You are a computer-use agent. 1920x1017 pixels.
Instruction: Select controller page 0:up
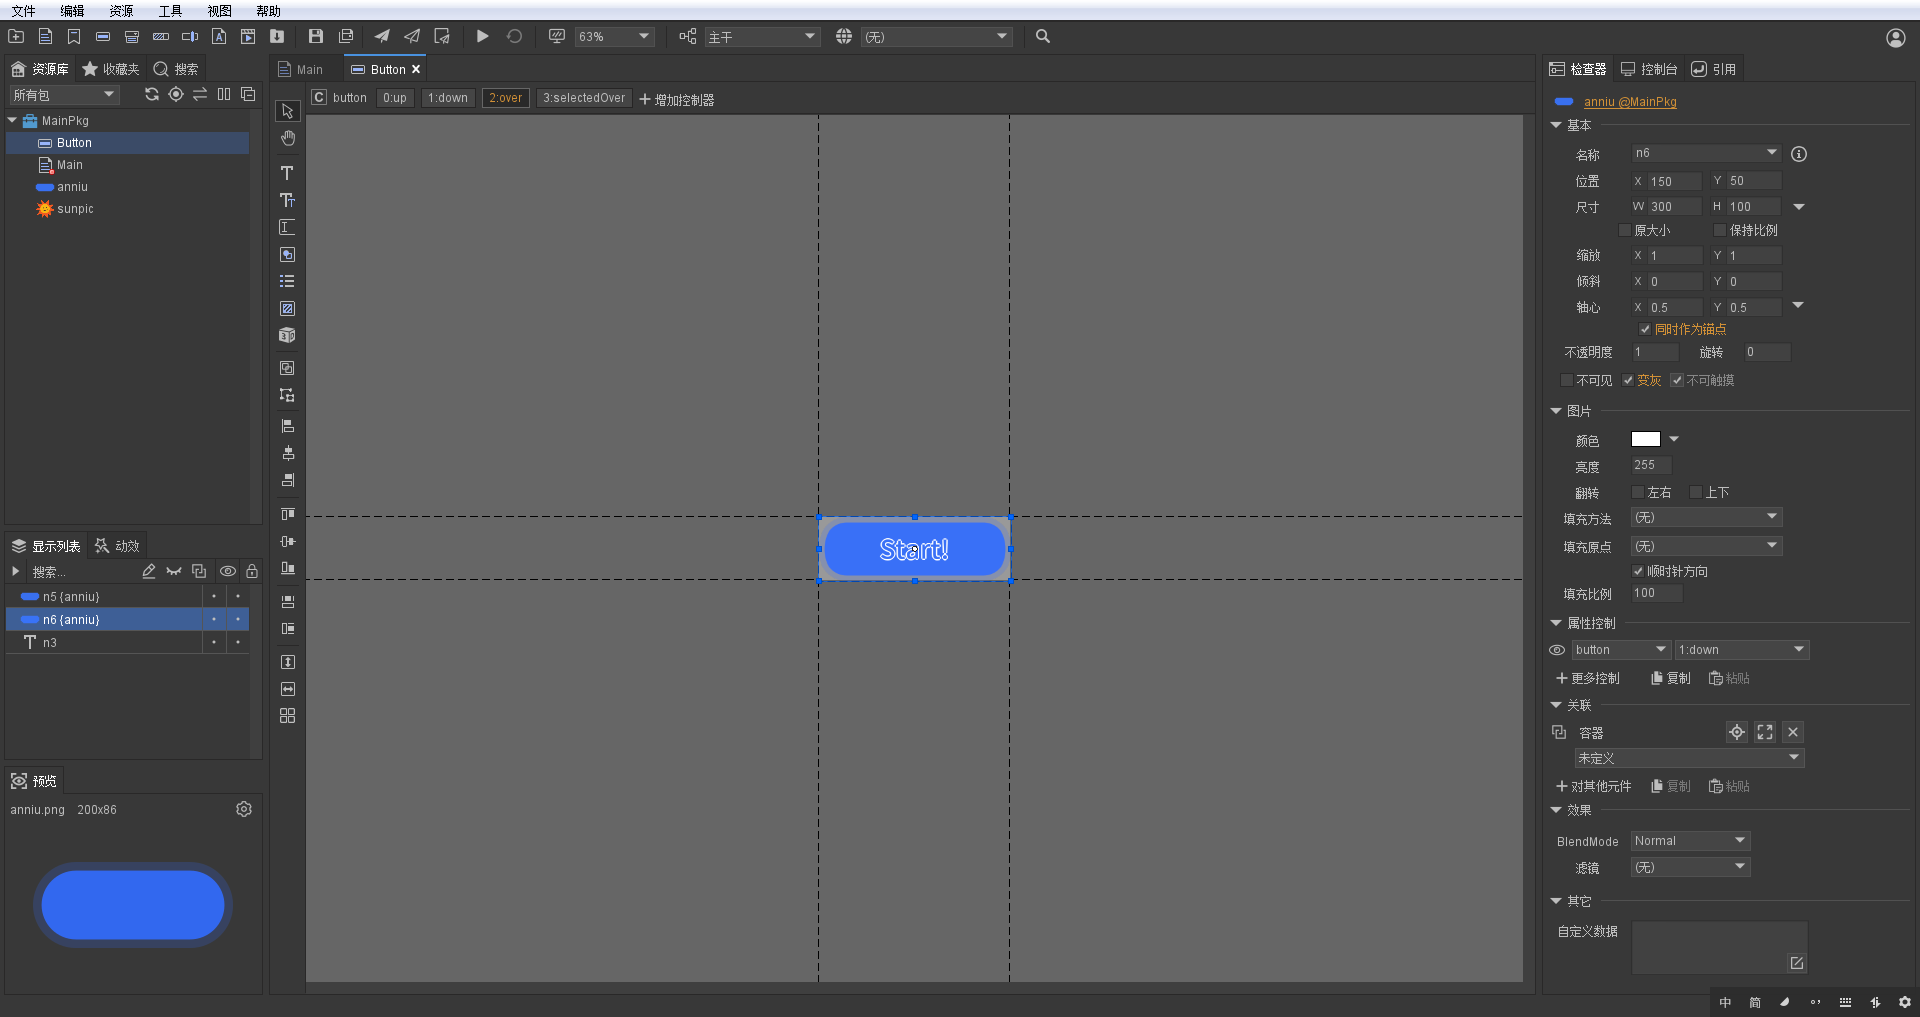[395, 98]
